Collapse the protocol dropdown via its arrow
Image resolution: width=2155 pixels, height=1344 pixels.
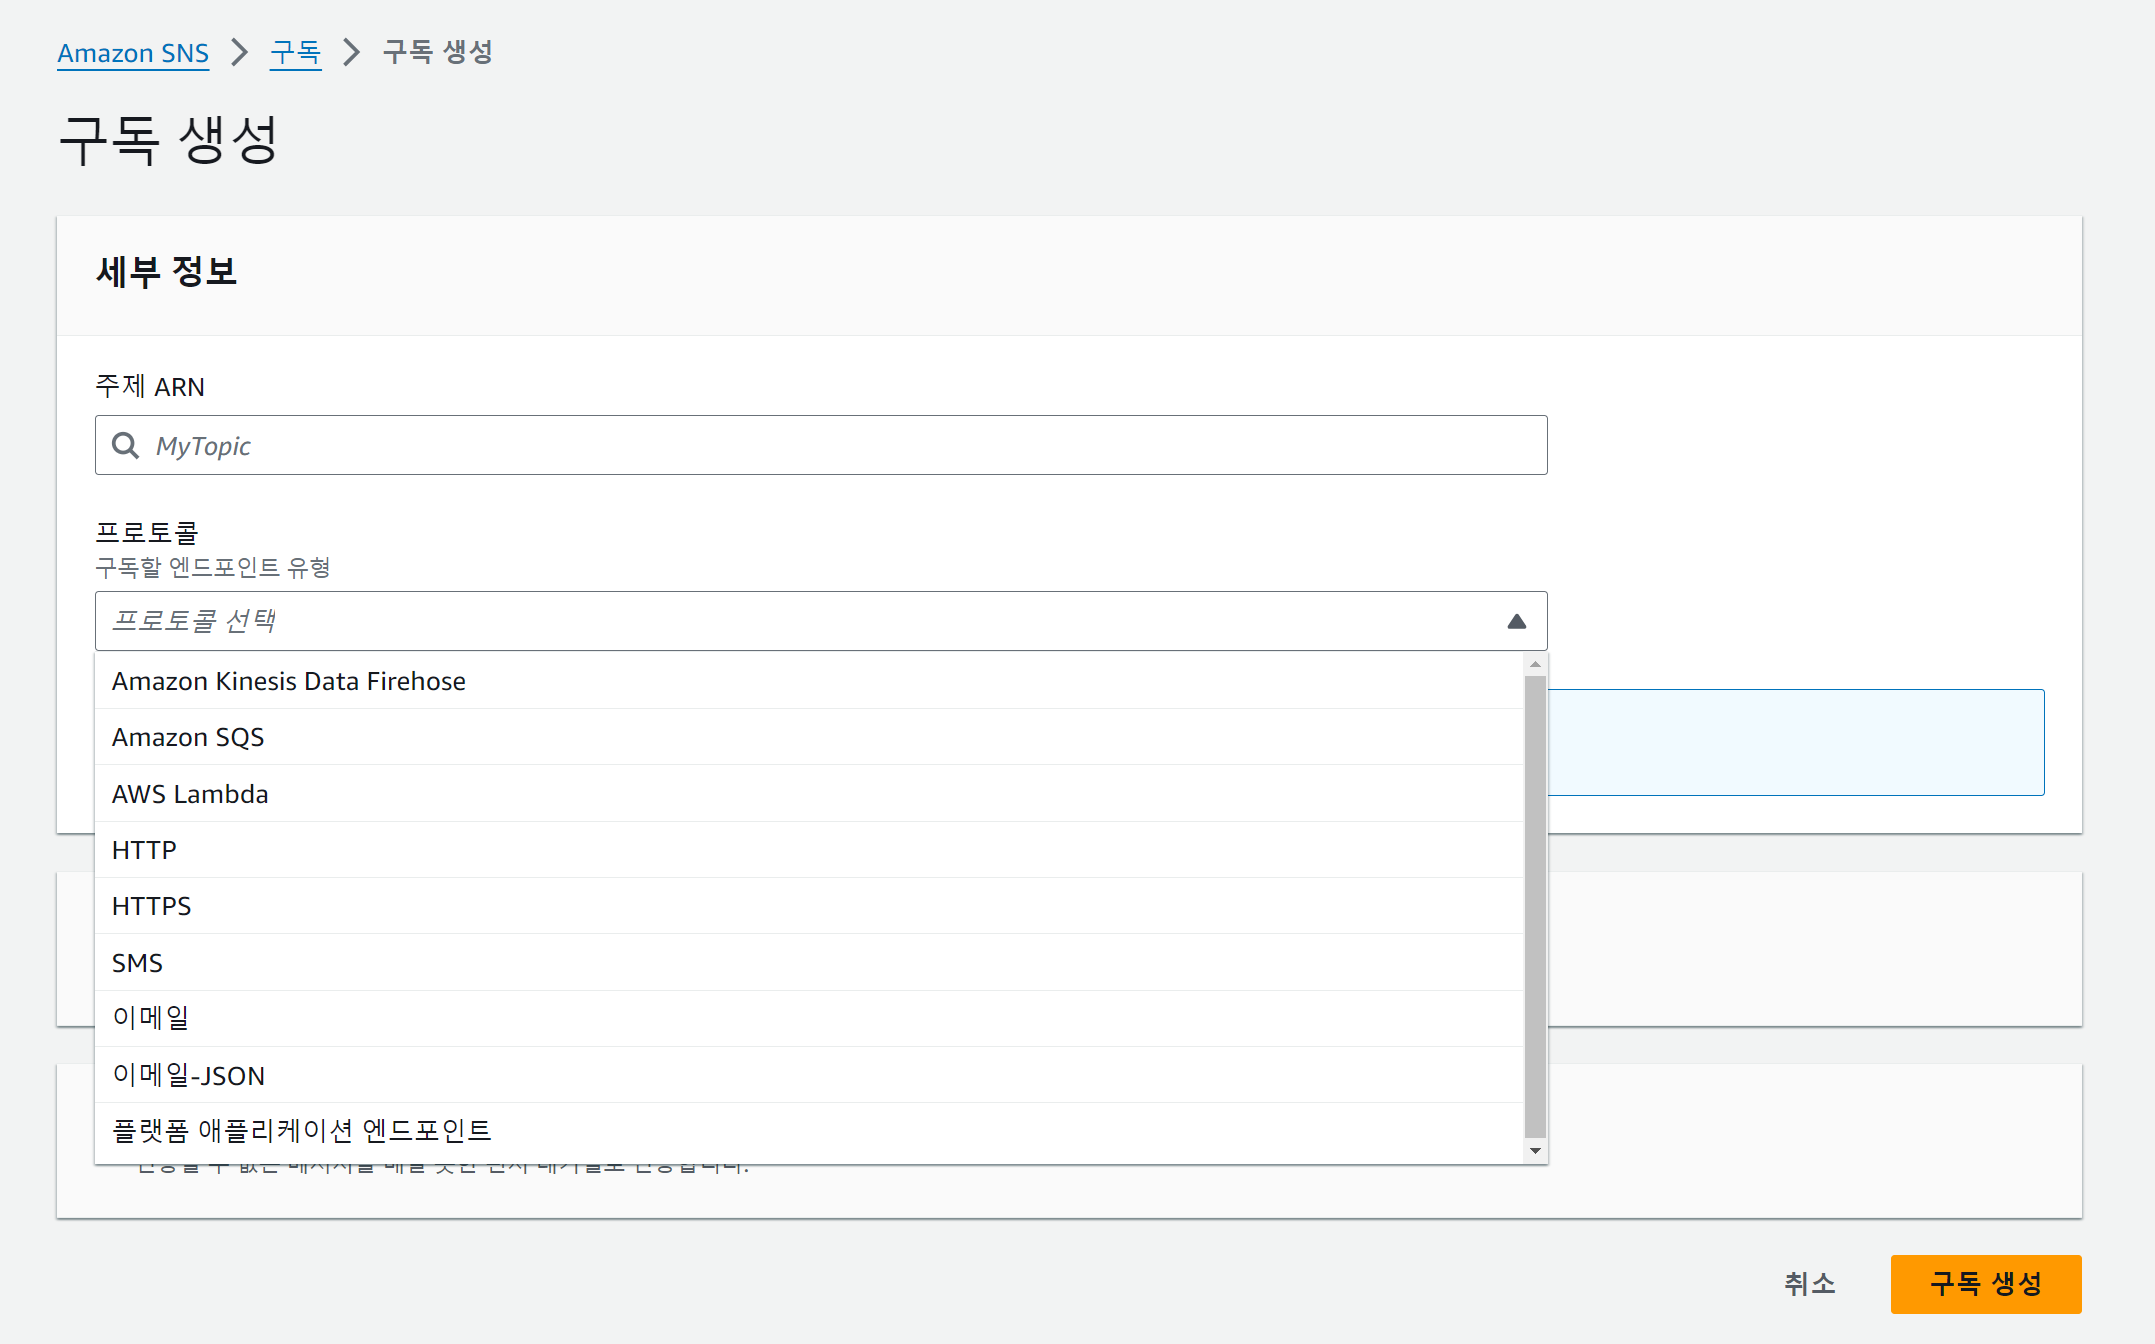click(1516, 621)
